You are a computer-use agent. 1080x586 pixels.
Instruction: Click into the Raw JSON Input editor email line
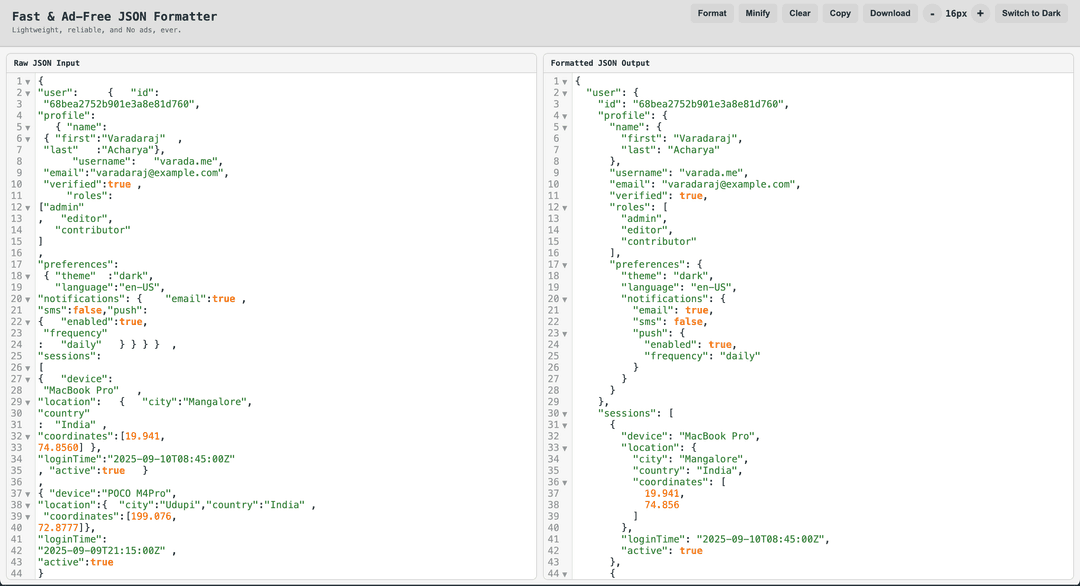(x=135, y=173)
